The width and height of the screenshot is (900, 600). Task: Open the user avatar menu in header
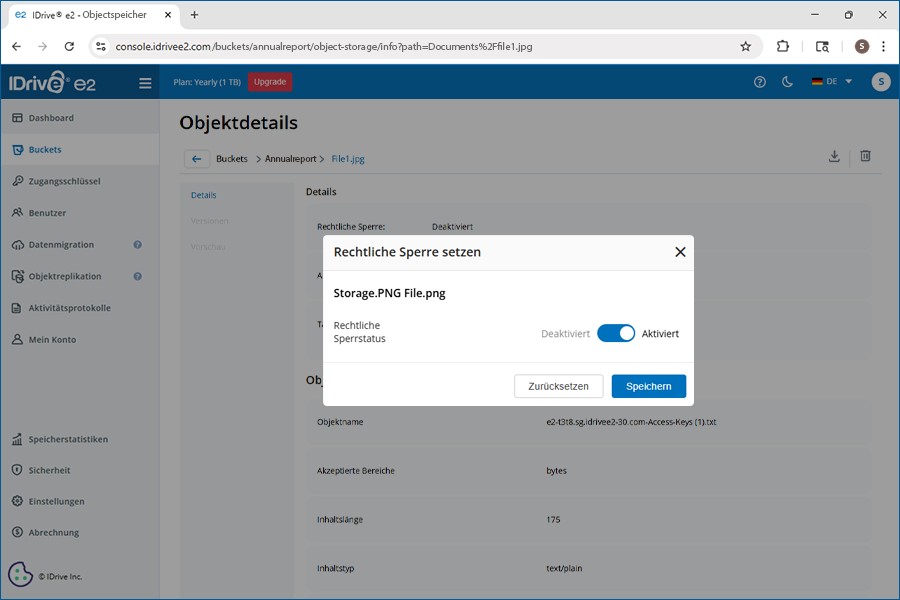click(880, 82)
